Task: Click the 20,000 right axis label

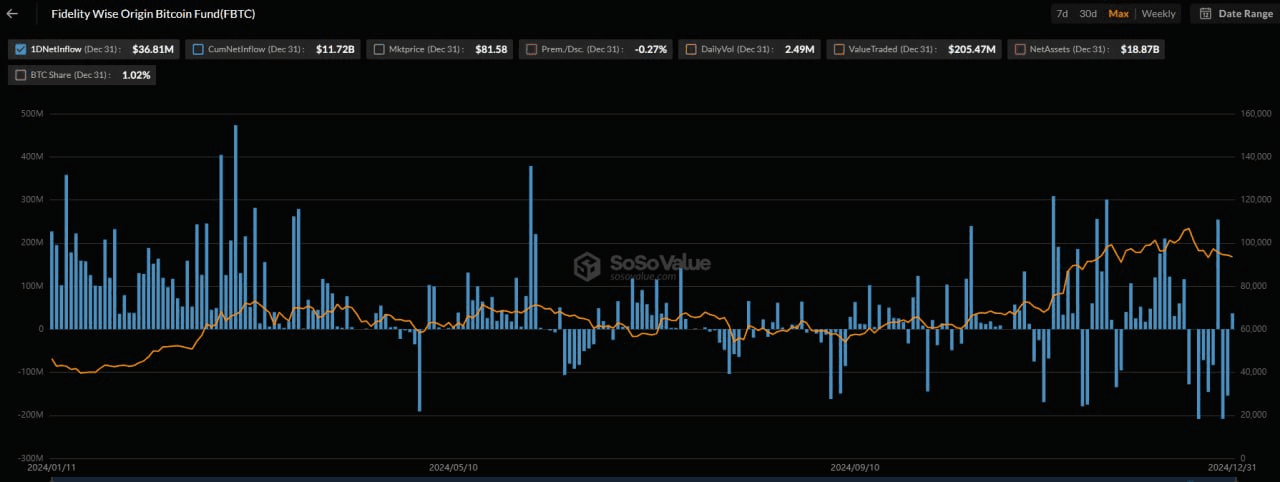Action: click(x=1254, y=415)
